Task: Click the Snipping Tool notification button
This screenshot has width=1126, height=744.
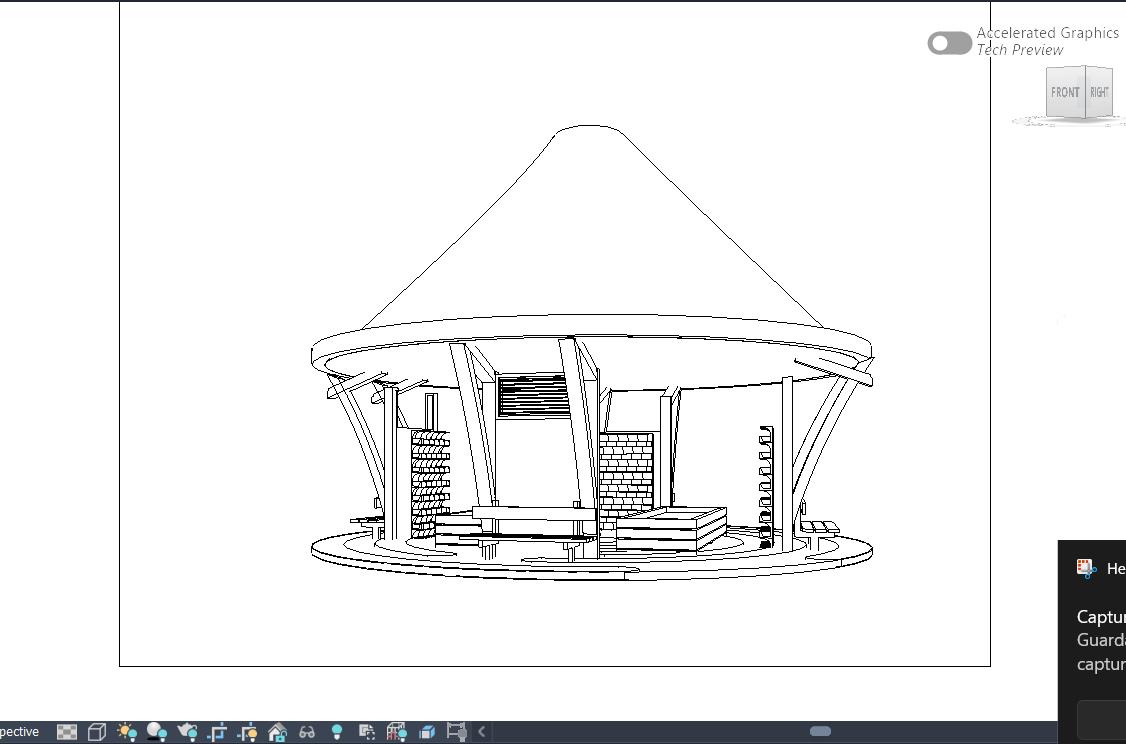Action: 1102,719
